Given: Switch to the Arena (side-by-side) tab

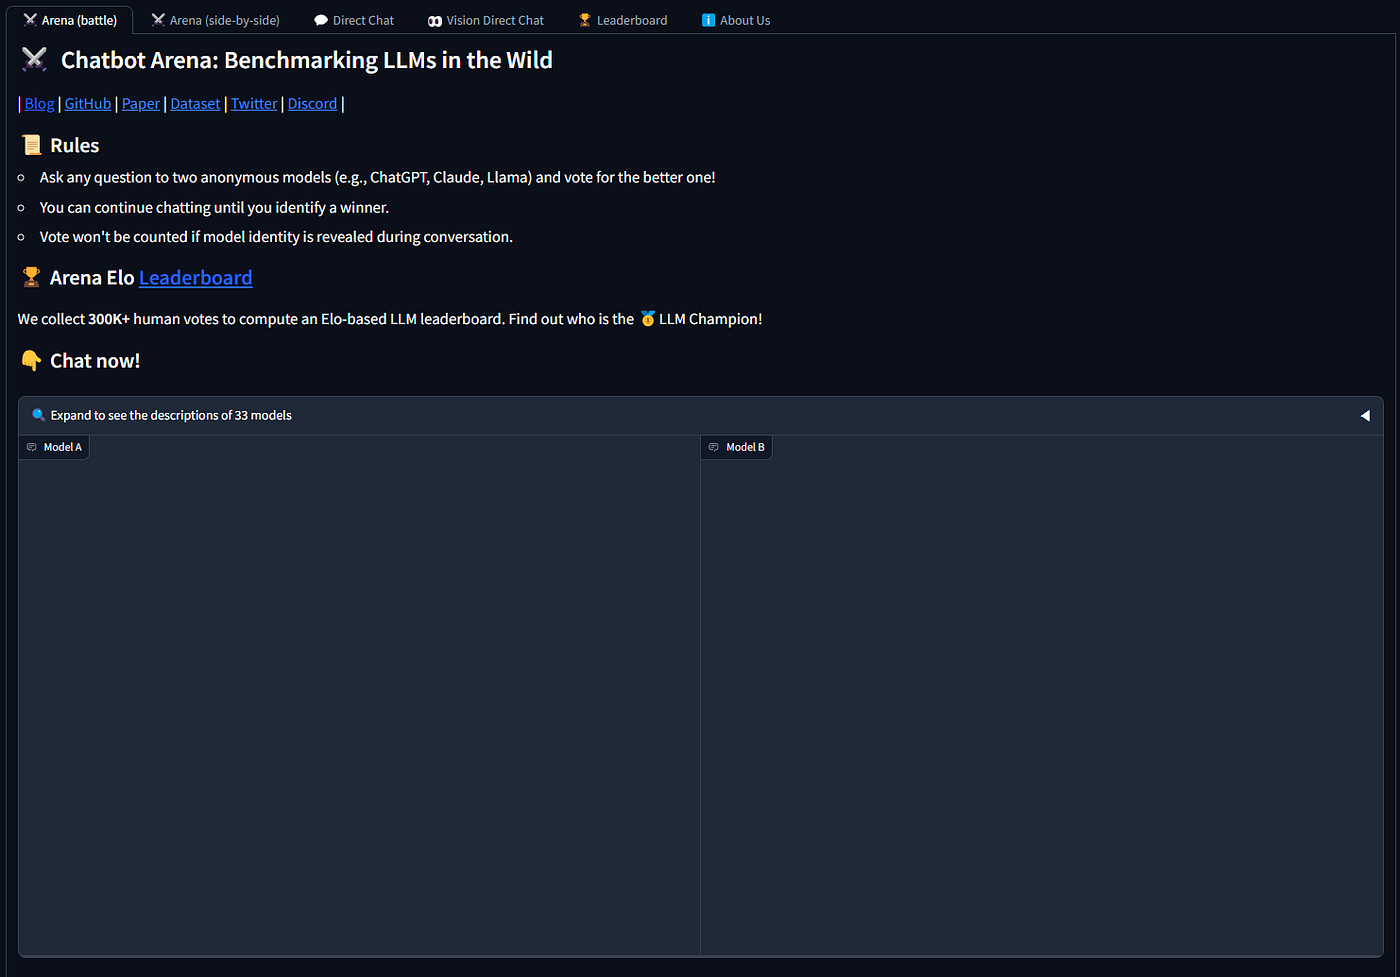Looking at the screenshot, I should click(214, 19).
